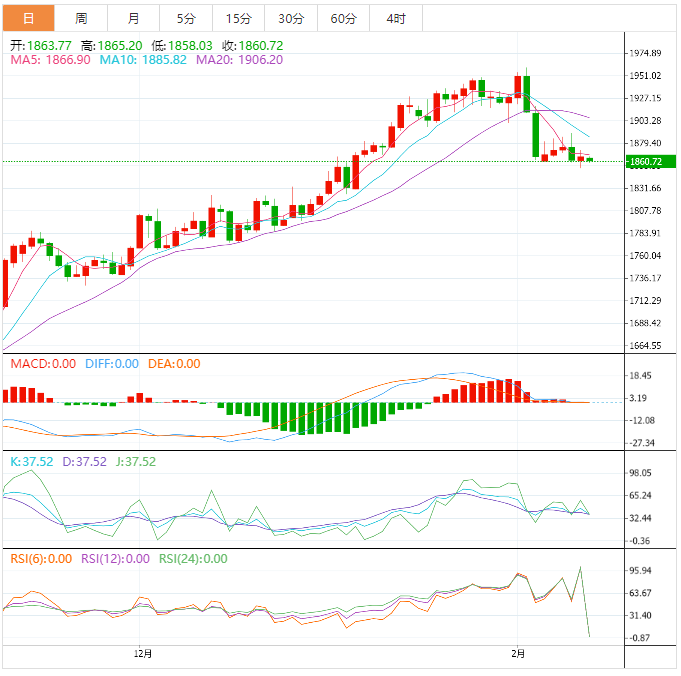Click the DEA:0.00 label
The height and width of the screenshot is (676, 681).
(172, 364)
